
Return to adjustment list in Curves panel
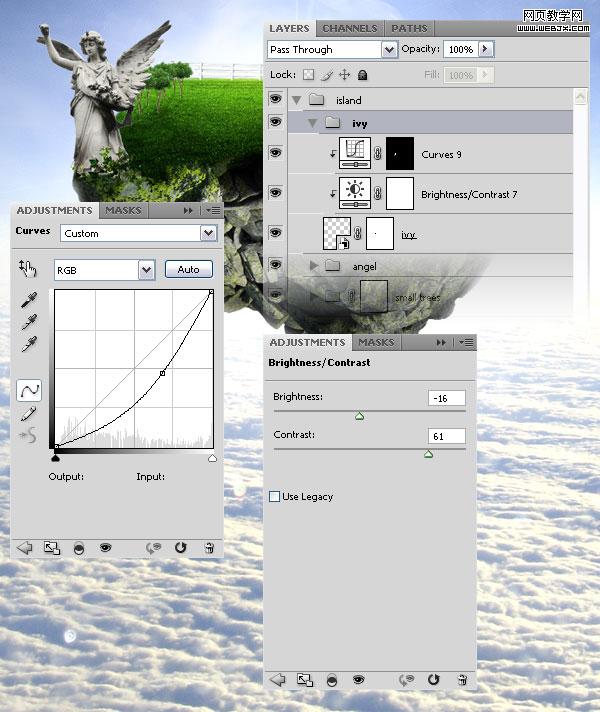(x=25, y=548)
